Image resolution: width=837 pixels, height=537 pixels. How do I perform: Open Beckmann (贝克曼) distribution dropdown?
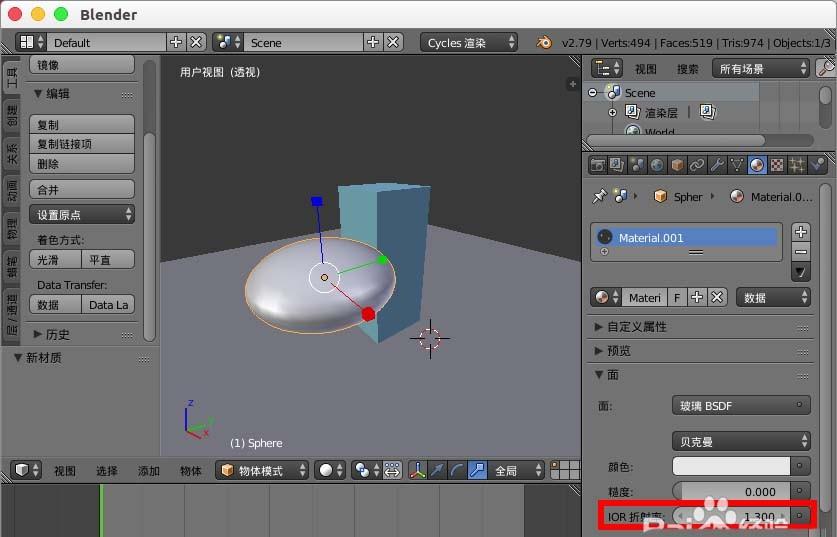tap(741, 441)
